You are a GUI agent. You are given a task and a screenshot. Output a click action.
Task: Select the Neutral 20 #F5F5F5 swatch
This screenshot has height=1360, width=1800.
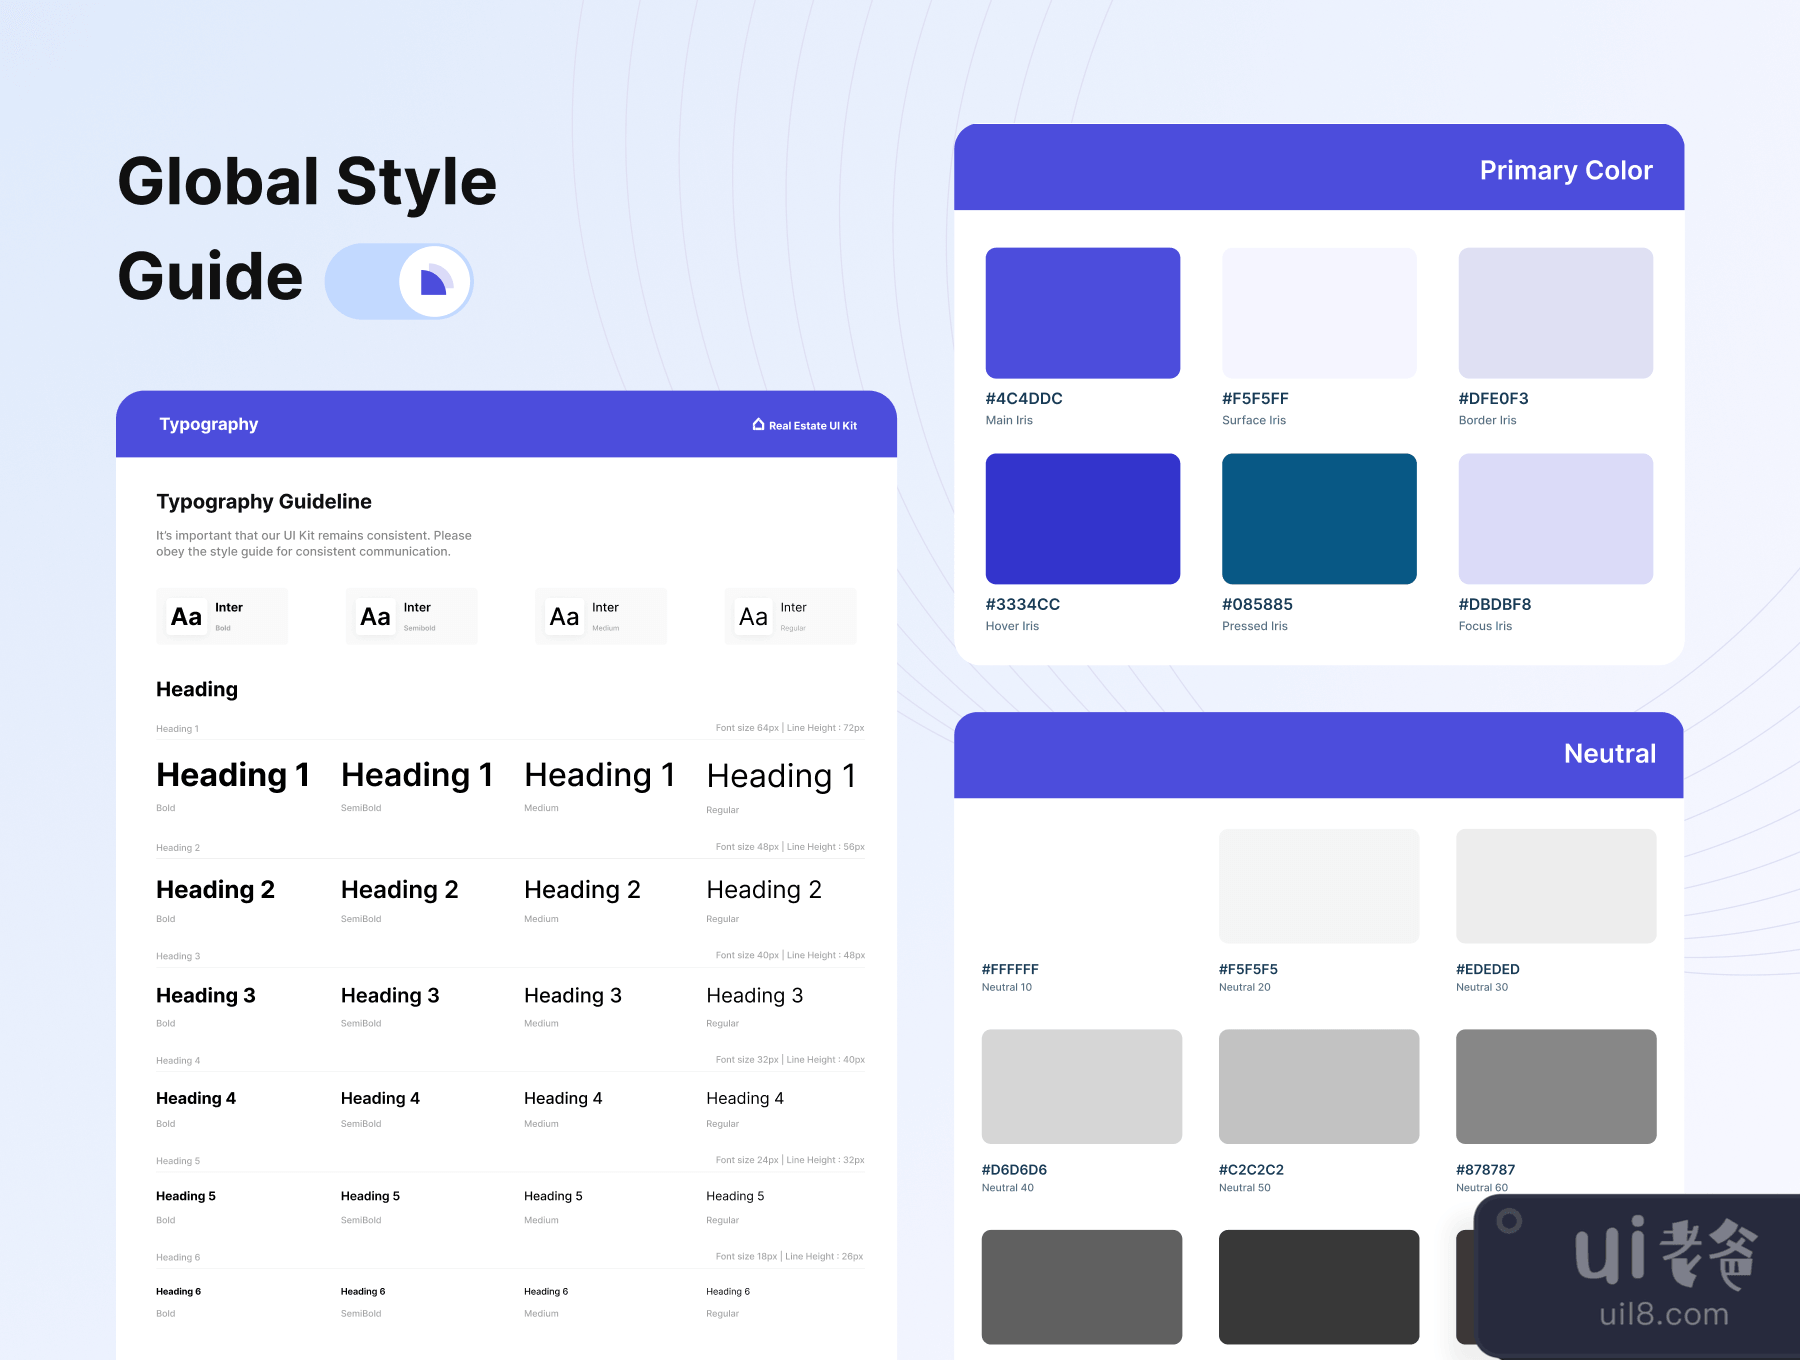click(x=1318, y=886)
